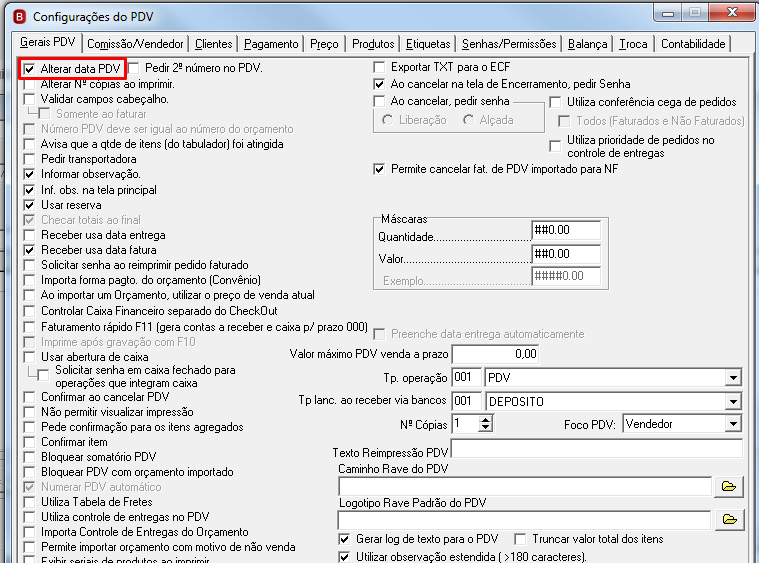Check Faturamento rápido F11 option
The image size is (759, 563).
pos(30,327)
